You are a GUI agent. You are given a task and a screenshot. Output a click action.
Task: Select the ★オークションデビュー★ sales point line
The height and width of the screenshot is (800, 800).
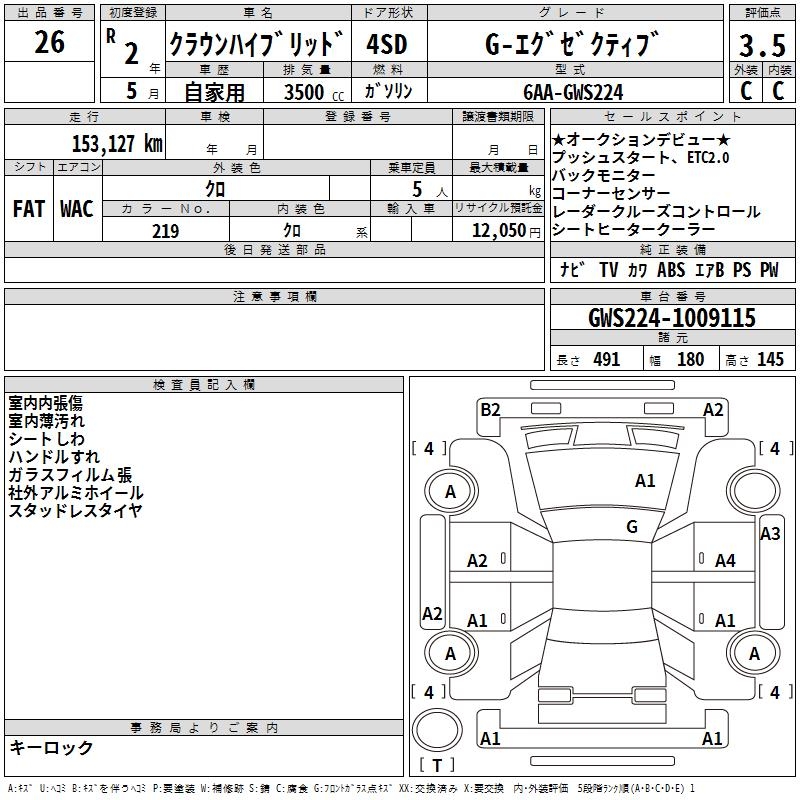(642, 139)
